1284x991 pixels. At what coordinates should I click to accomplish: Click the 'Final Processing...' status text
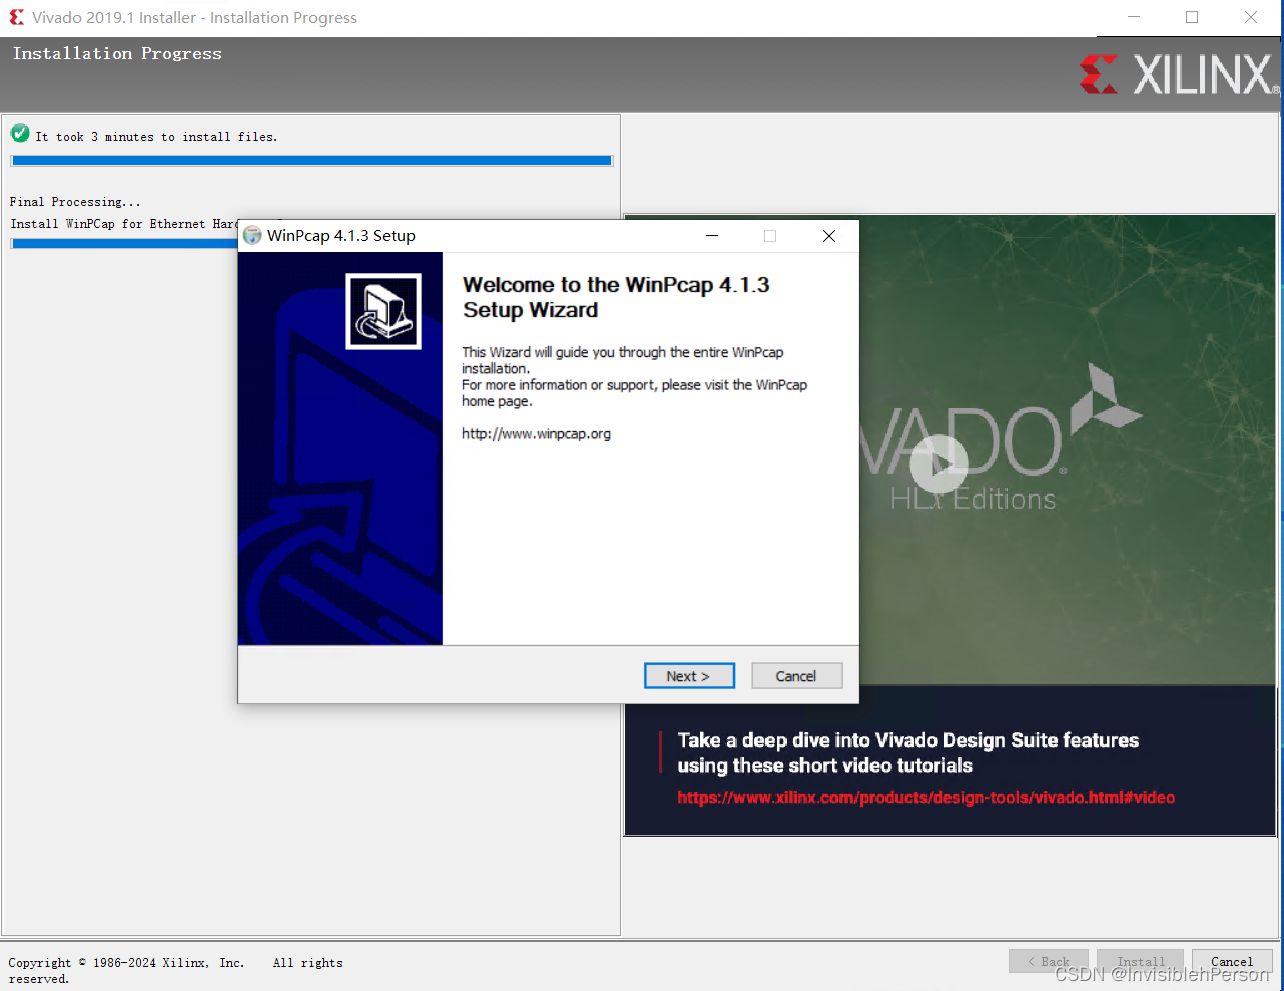tap(75, 202)
